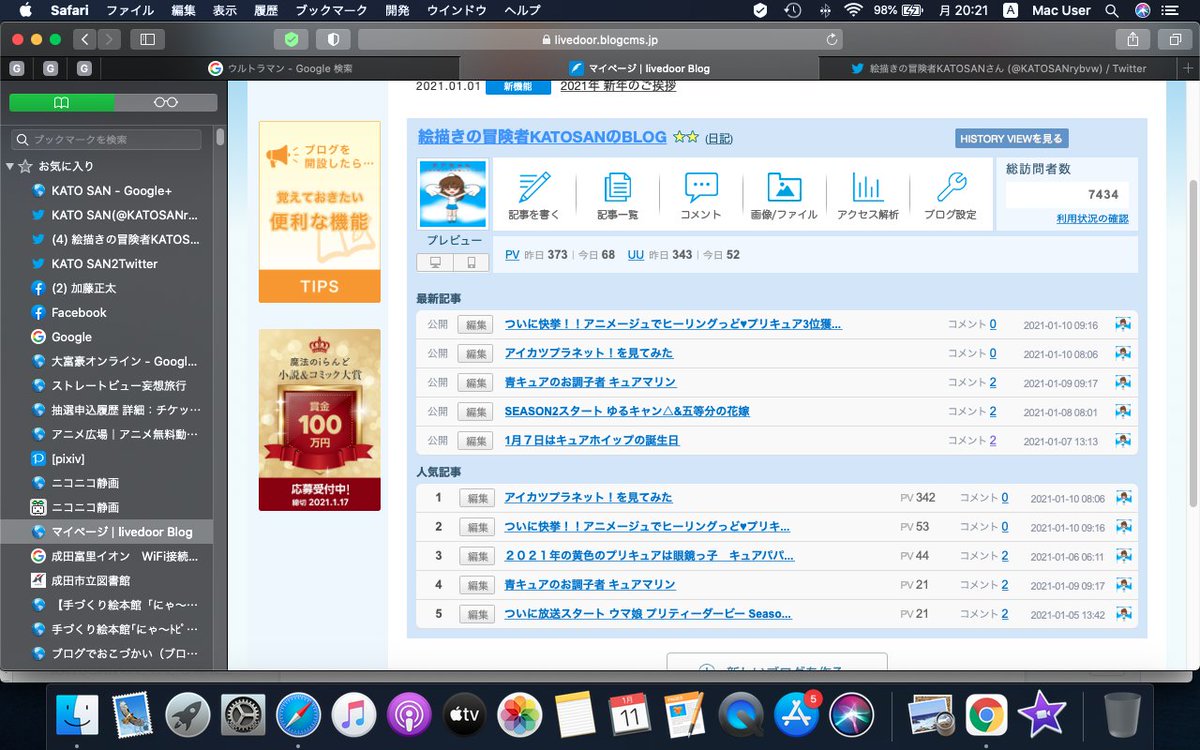Viewport: 1200px width, 750px height.
Task: Select the マイページ | livedoor Blog tab
Action: click(x=639, y=68)
